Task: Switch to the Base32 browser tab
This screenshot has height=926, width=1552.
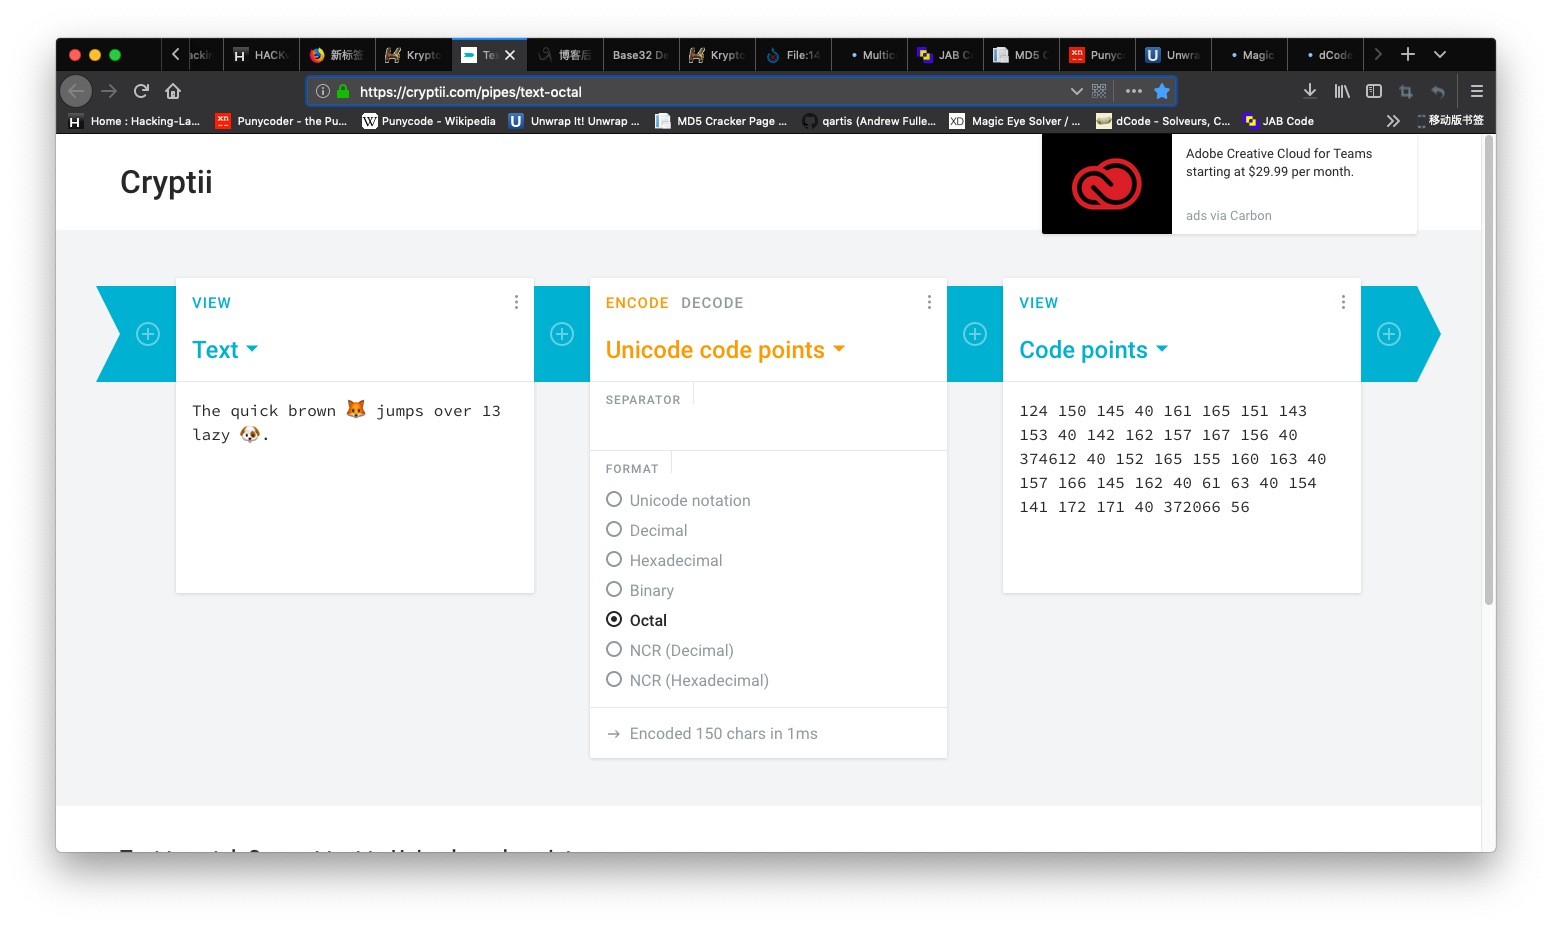Action: [640, 55]
